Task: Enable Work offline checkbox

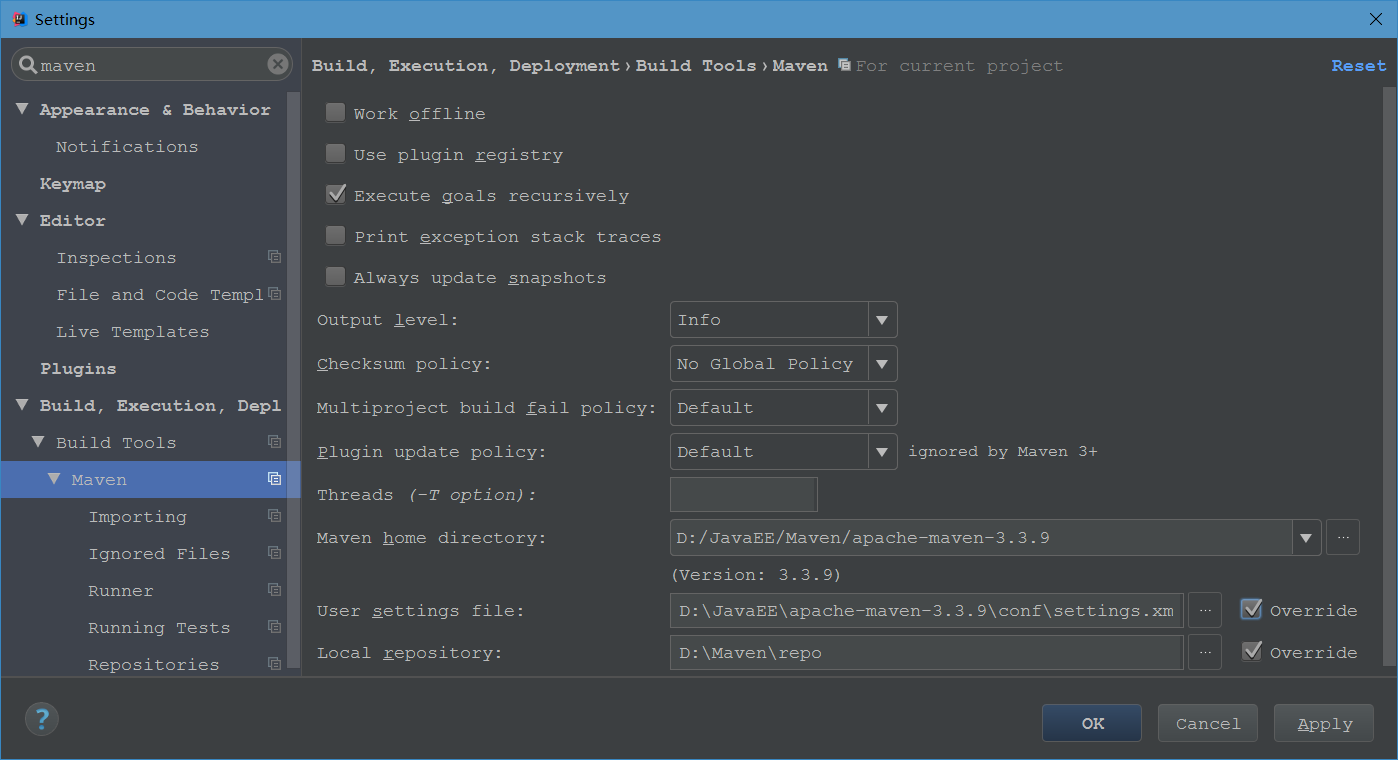Action: click(335, 113)
